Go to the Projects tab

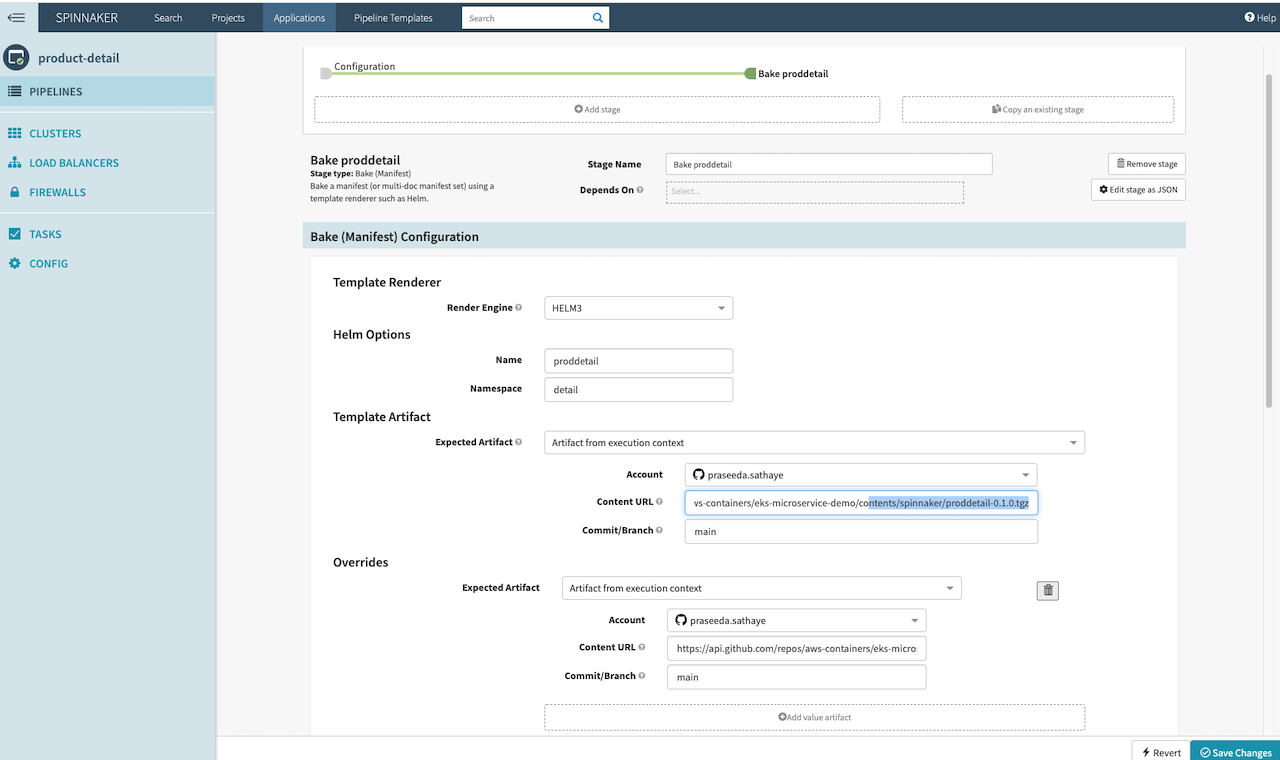click(x=228, y=18)
